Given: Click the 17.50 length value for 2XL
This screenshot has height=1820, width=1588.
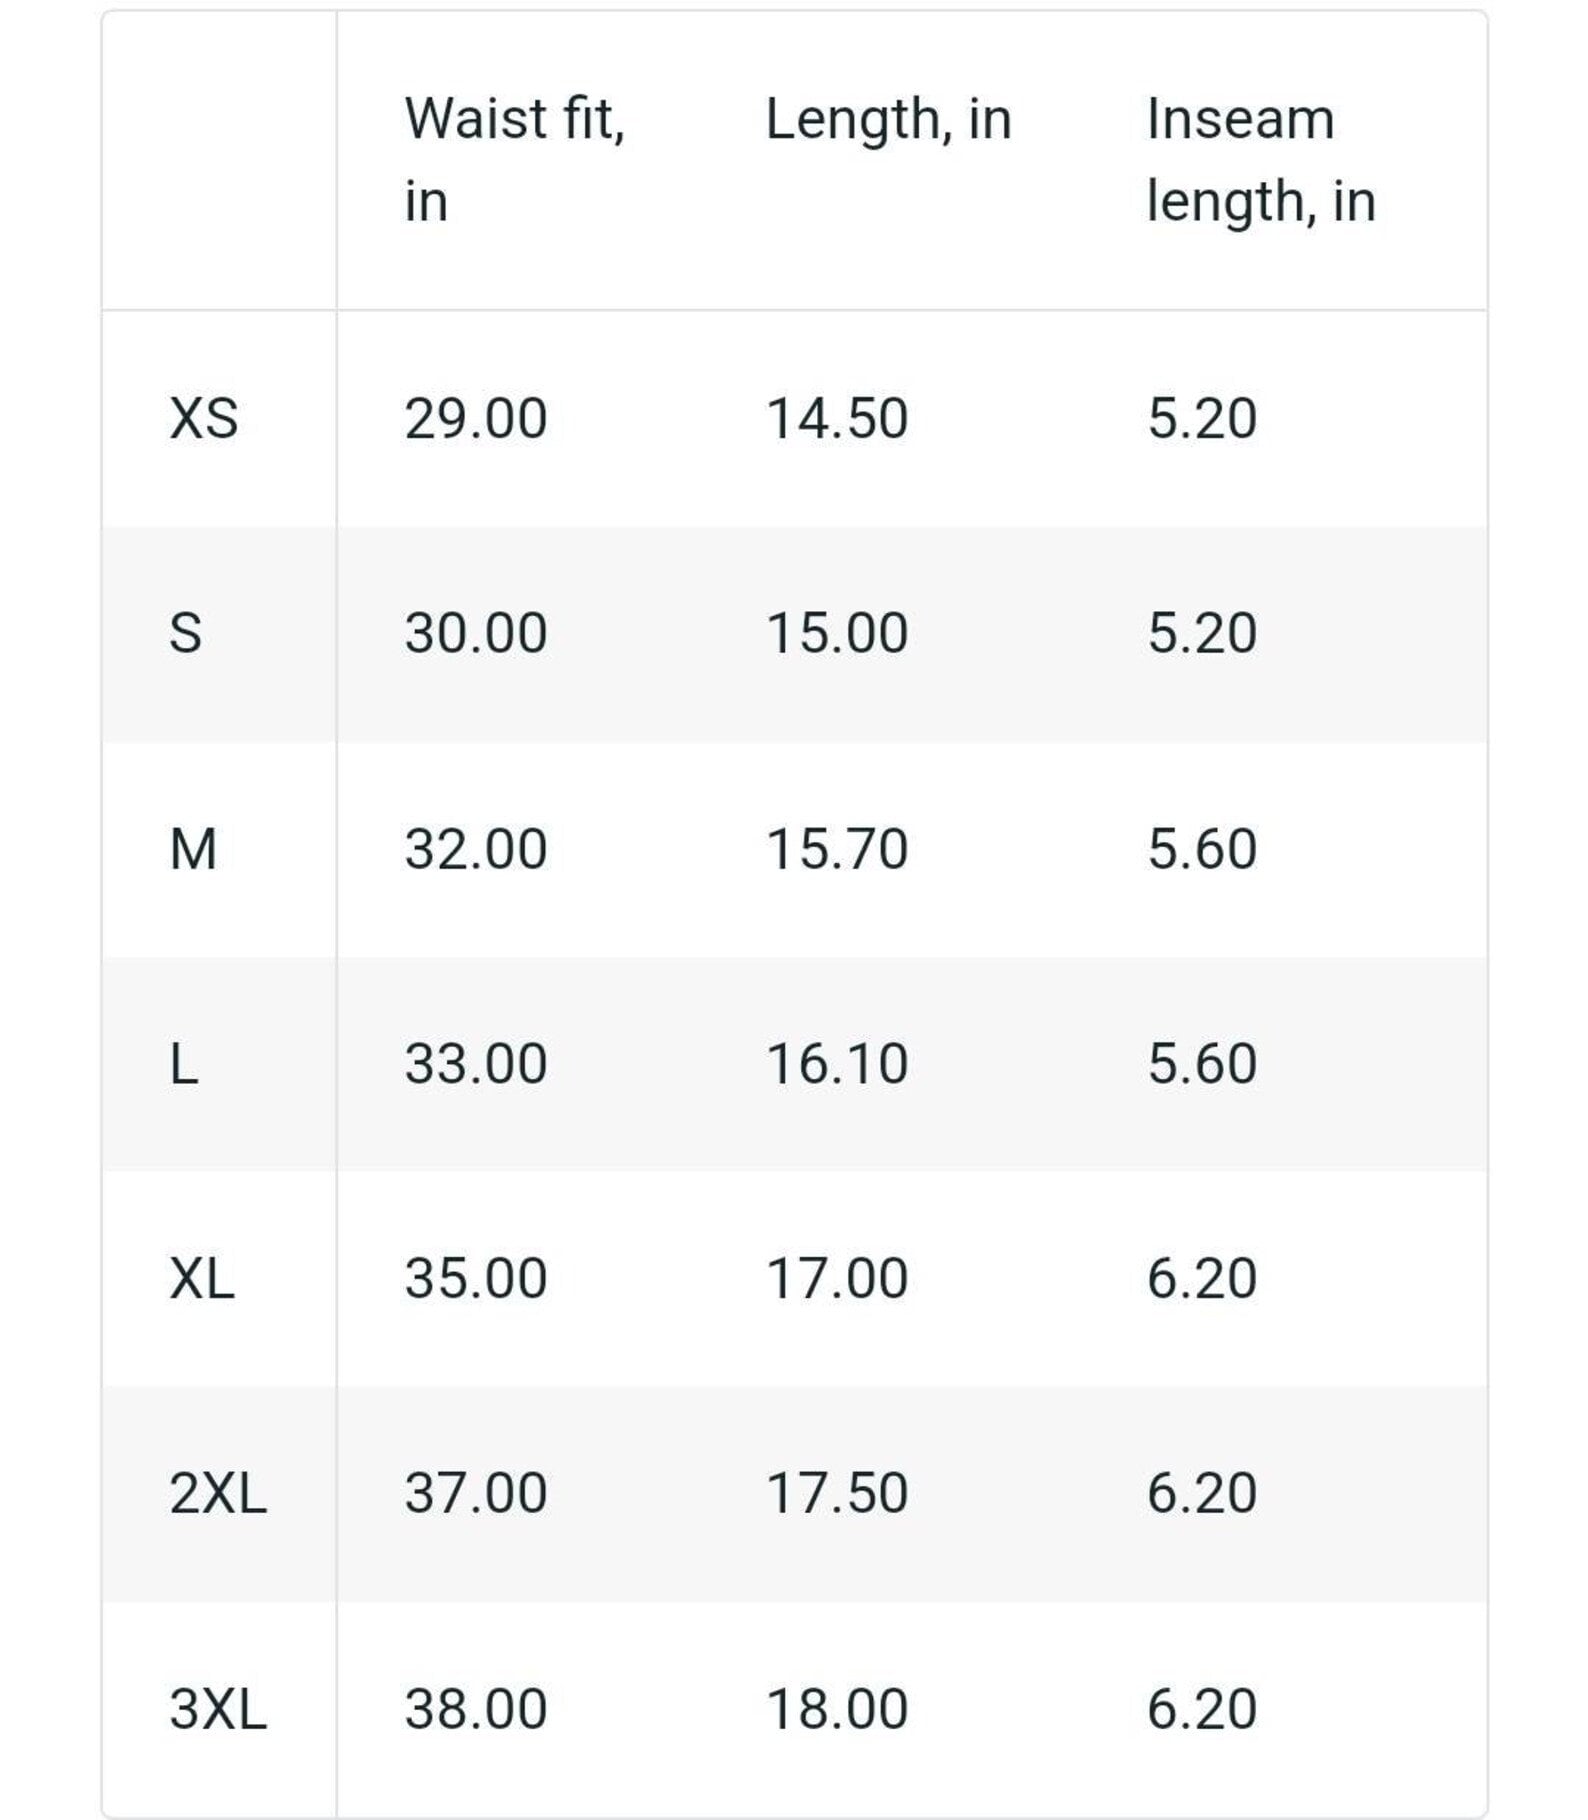Looking at the screenshot, I should pyautogui.click(x=836, y=1493).
